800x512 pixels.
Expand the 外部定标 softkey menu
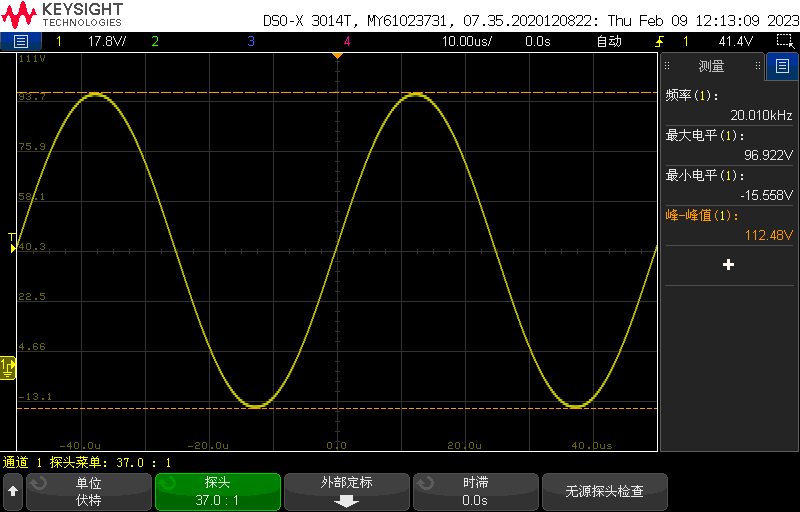tap(347, 492)
